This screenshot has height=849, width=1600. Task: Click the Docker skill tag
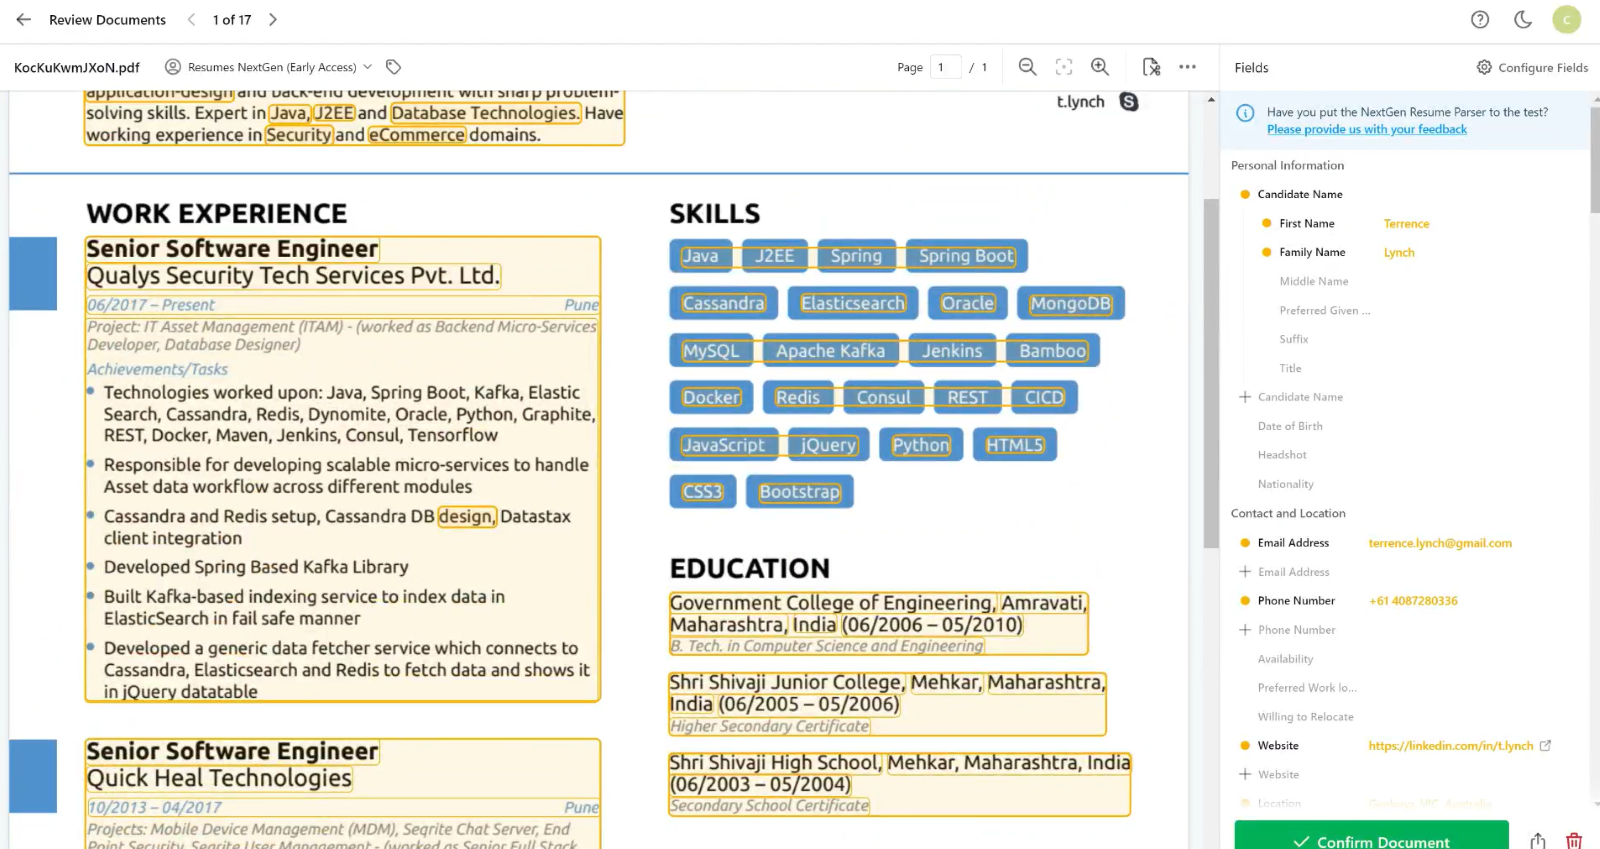[711, 398]
